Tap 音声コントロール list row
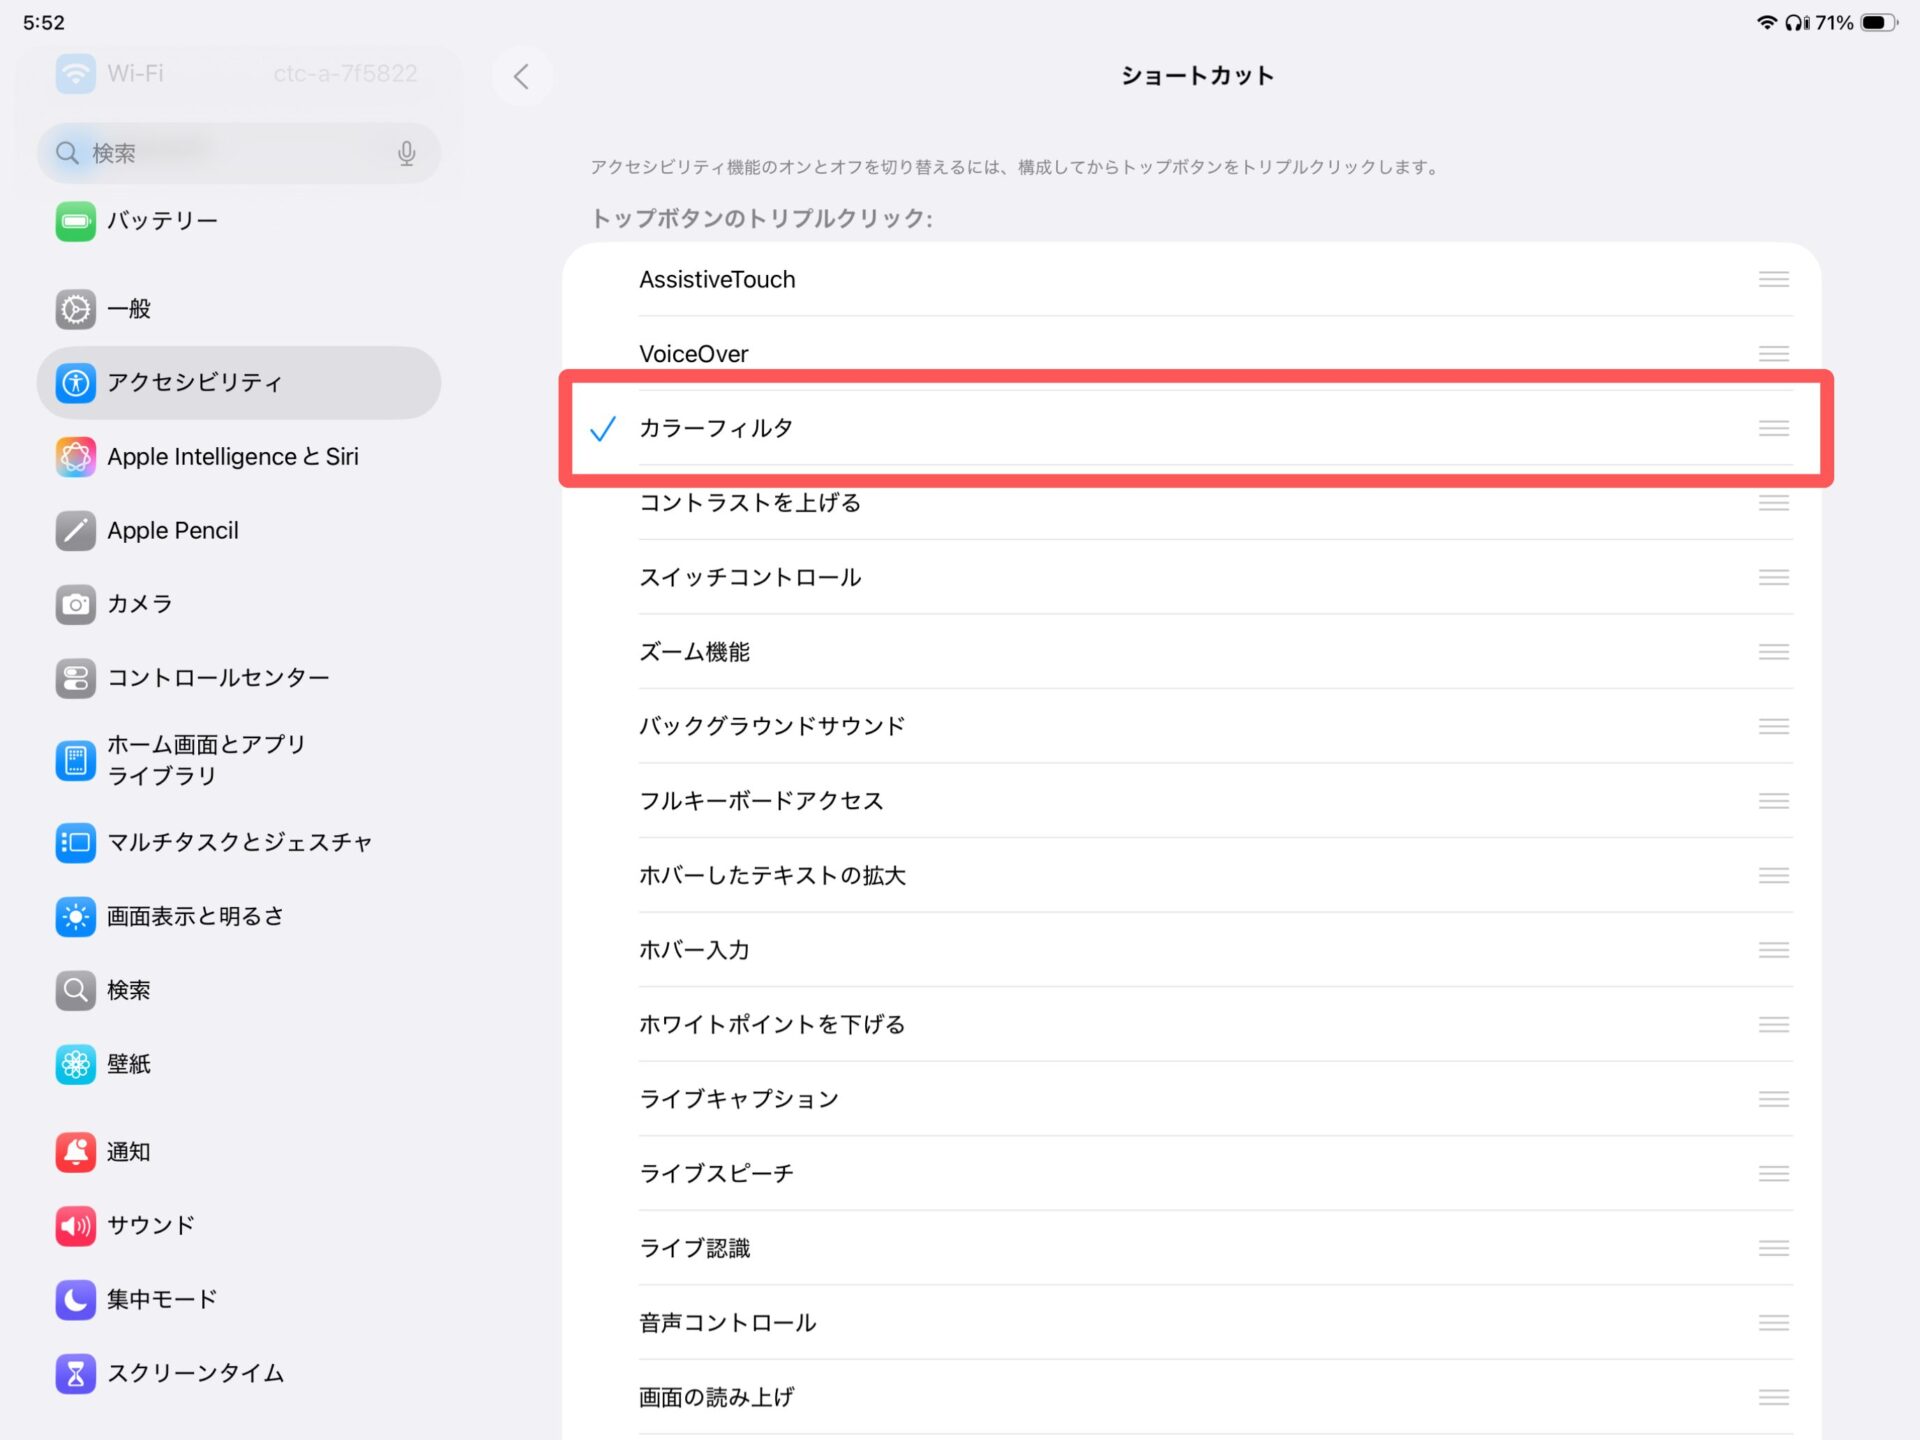 [x=727, y=1323]
